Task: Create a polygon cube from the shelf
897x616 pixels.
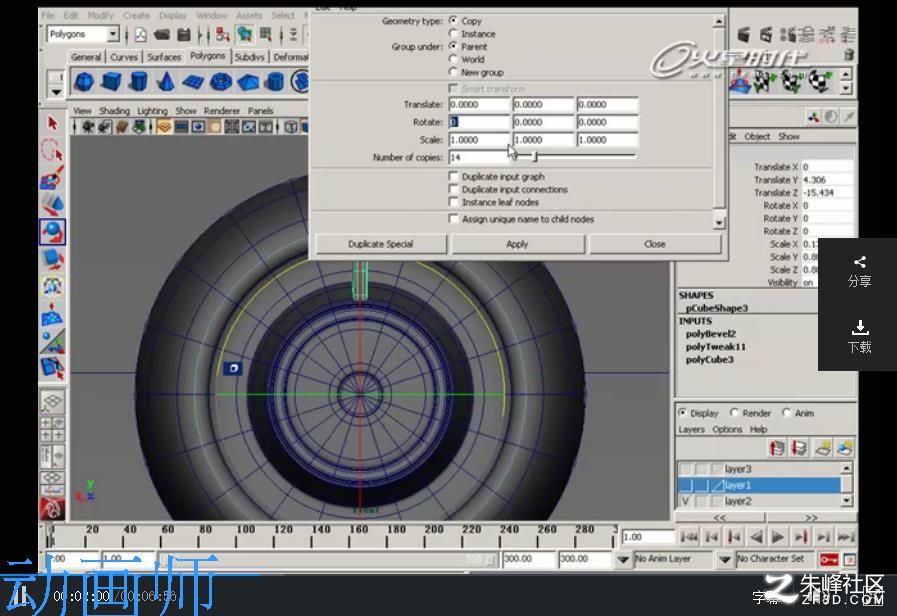Action: click(111, 82)
